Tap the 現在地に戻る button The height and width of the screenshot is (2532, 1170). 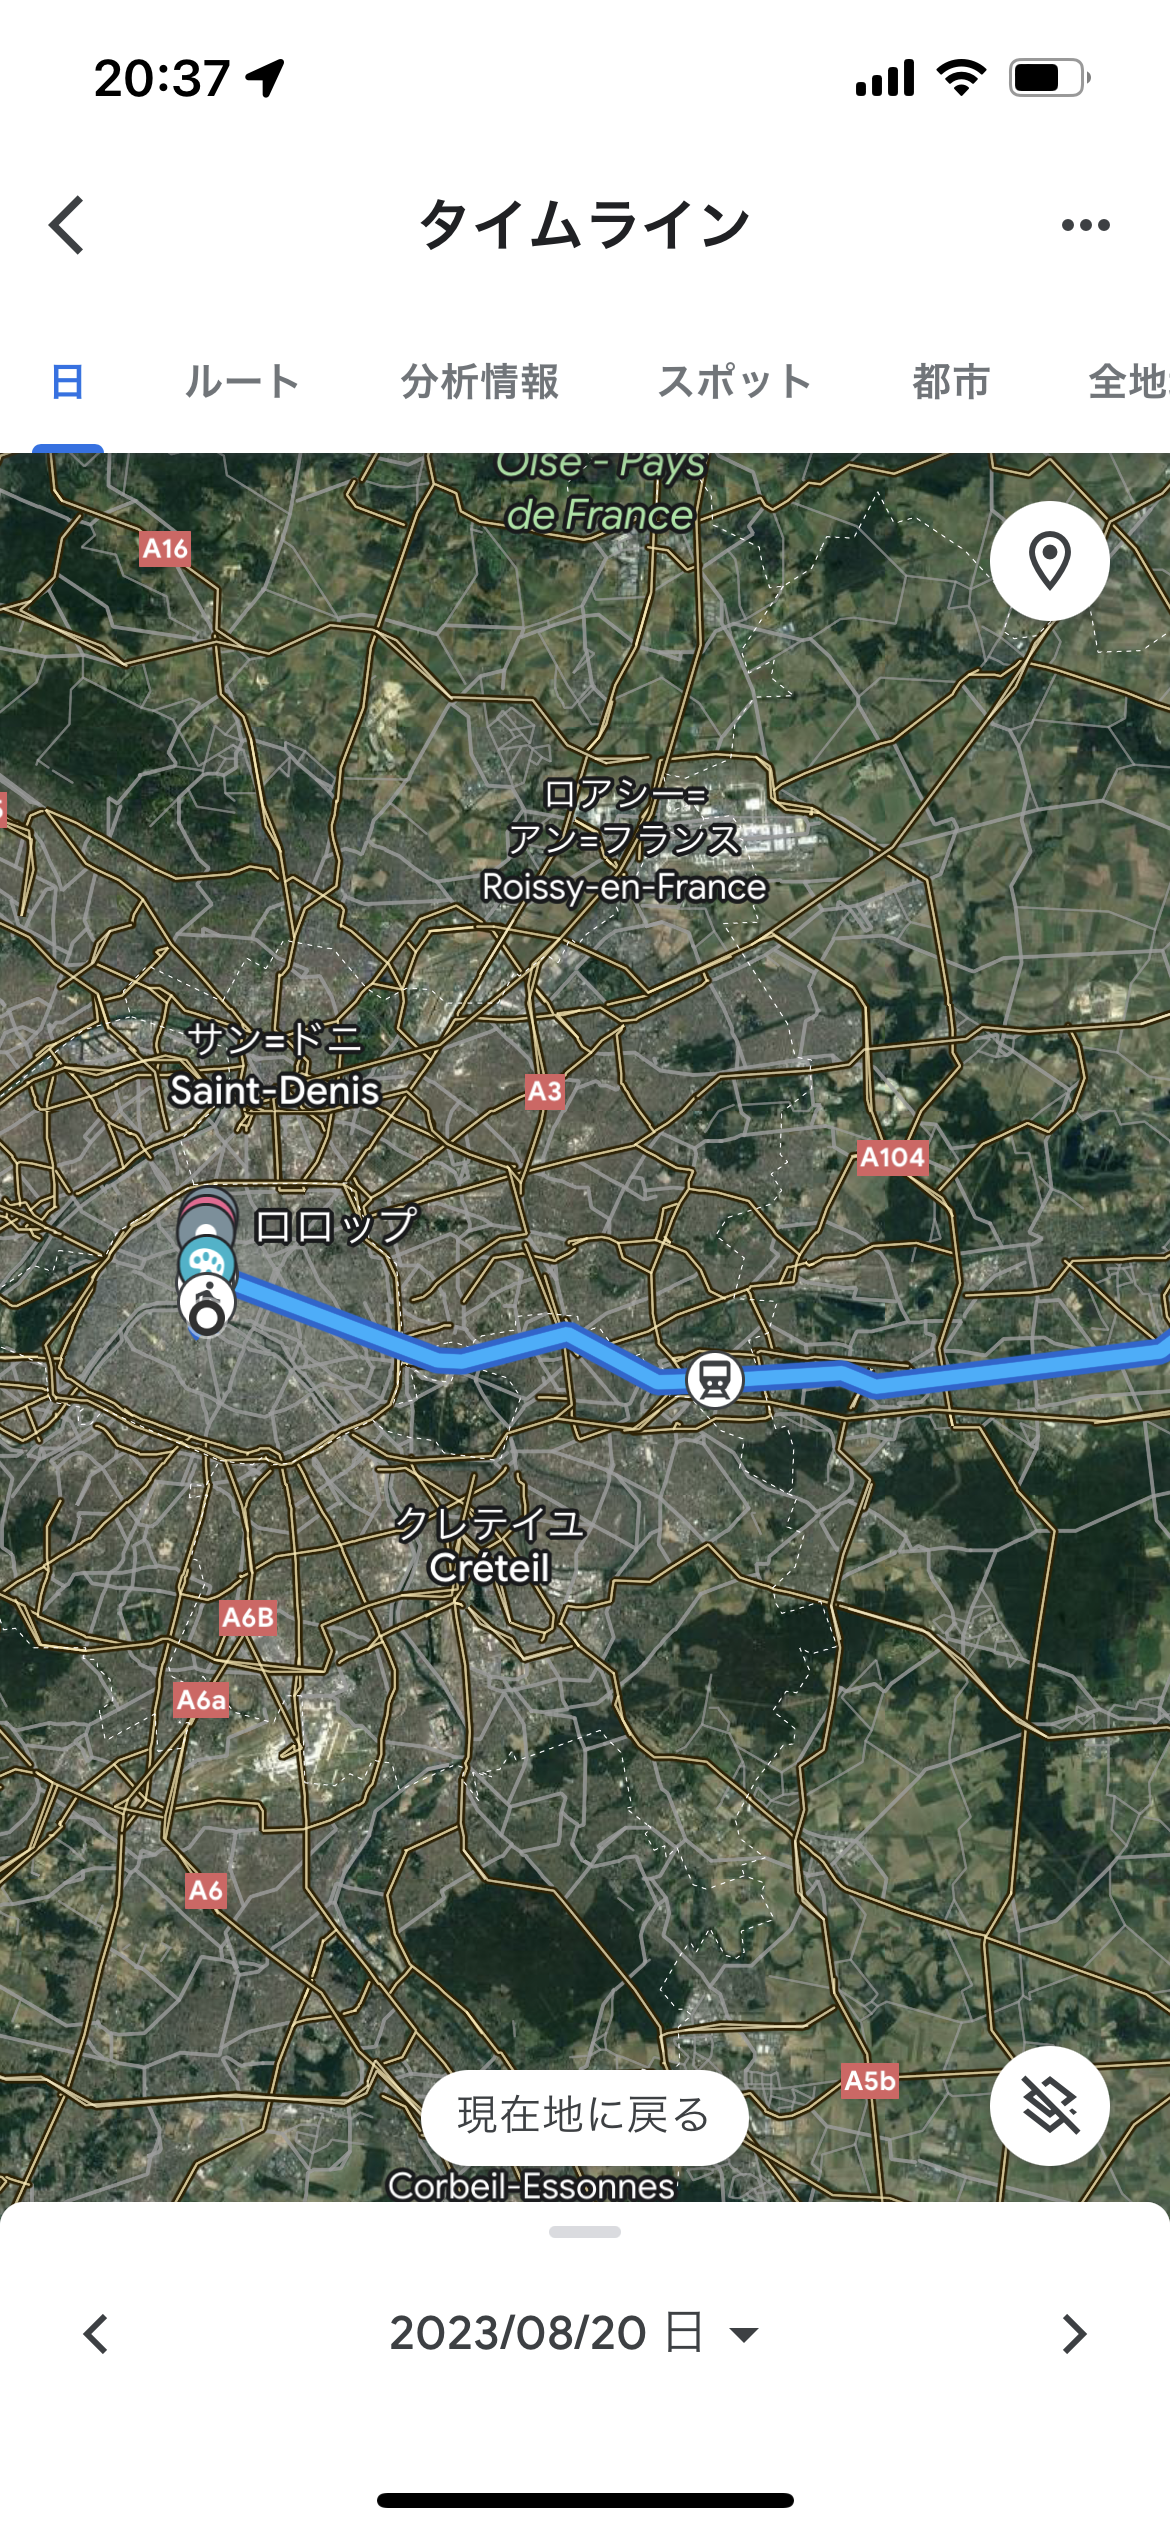tap(585, 2115)
